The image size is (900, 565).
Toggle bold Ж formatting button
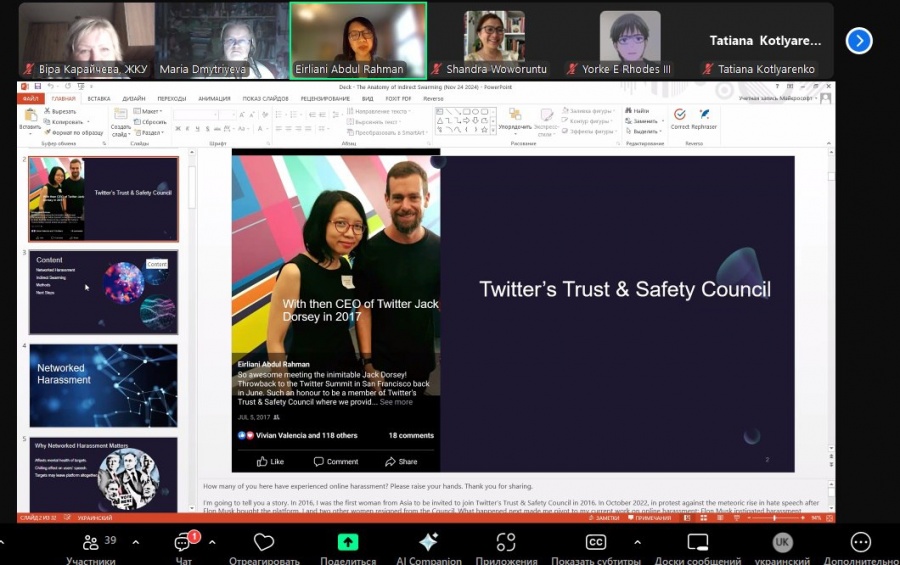point(178,129)
